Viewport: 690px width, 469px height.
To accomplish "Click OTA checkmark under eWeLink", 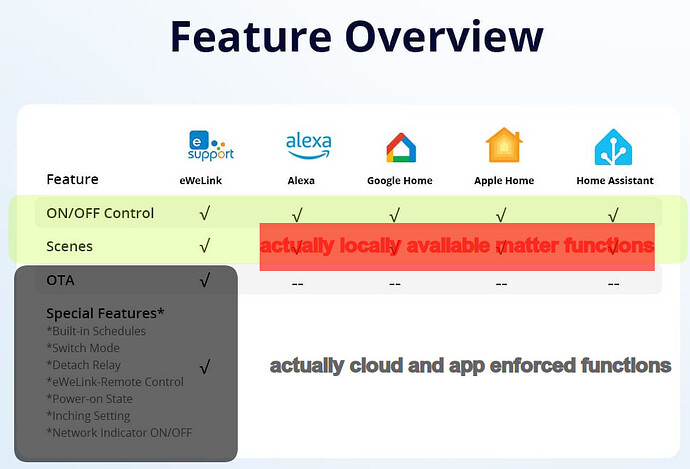I will click(205, 280).
